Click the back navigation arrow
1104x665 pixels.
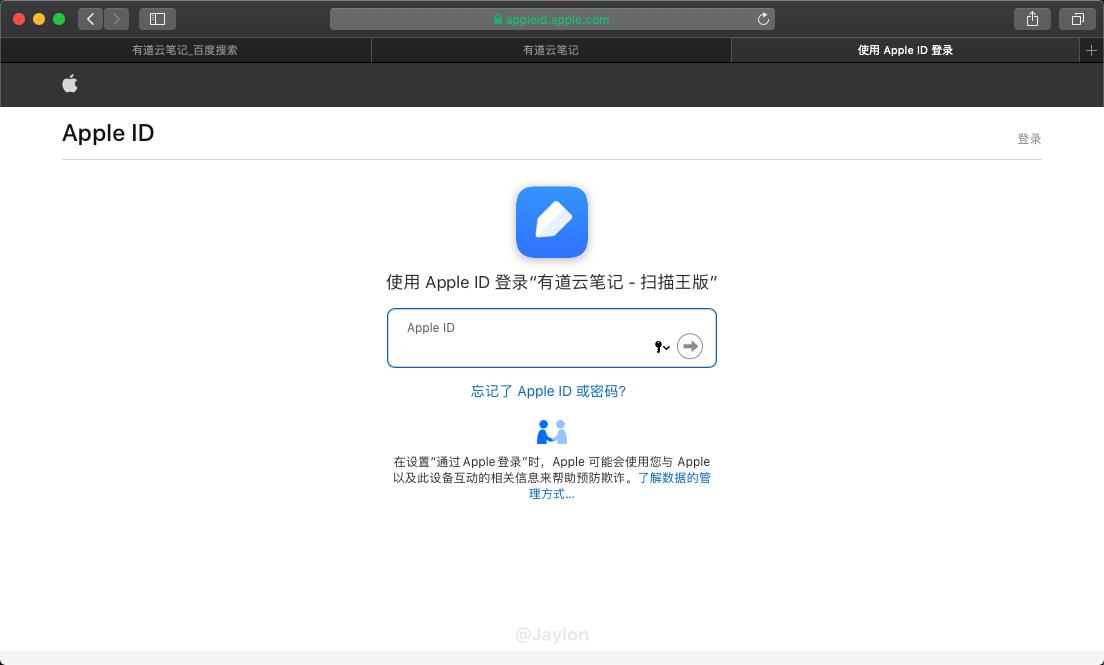(90, 18)
